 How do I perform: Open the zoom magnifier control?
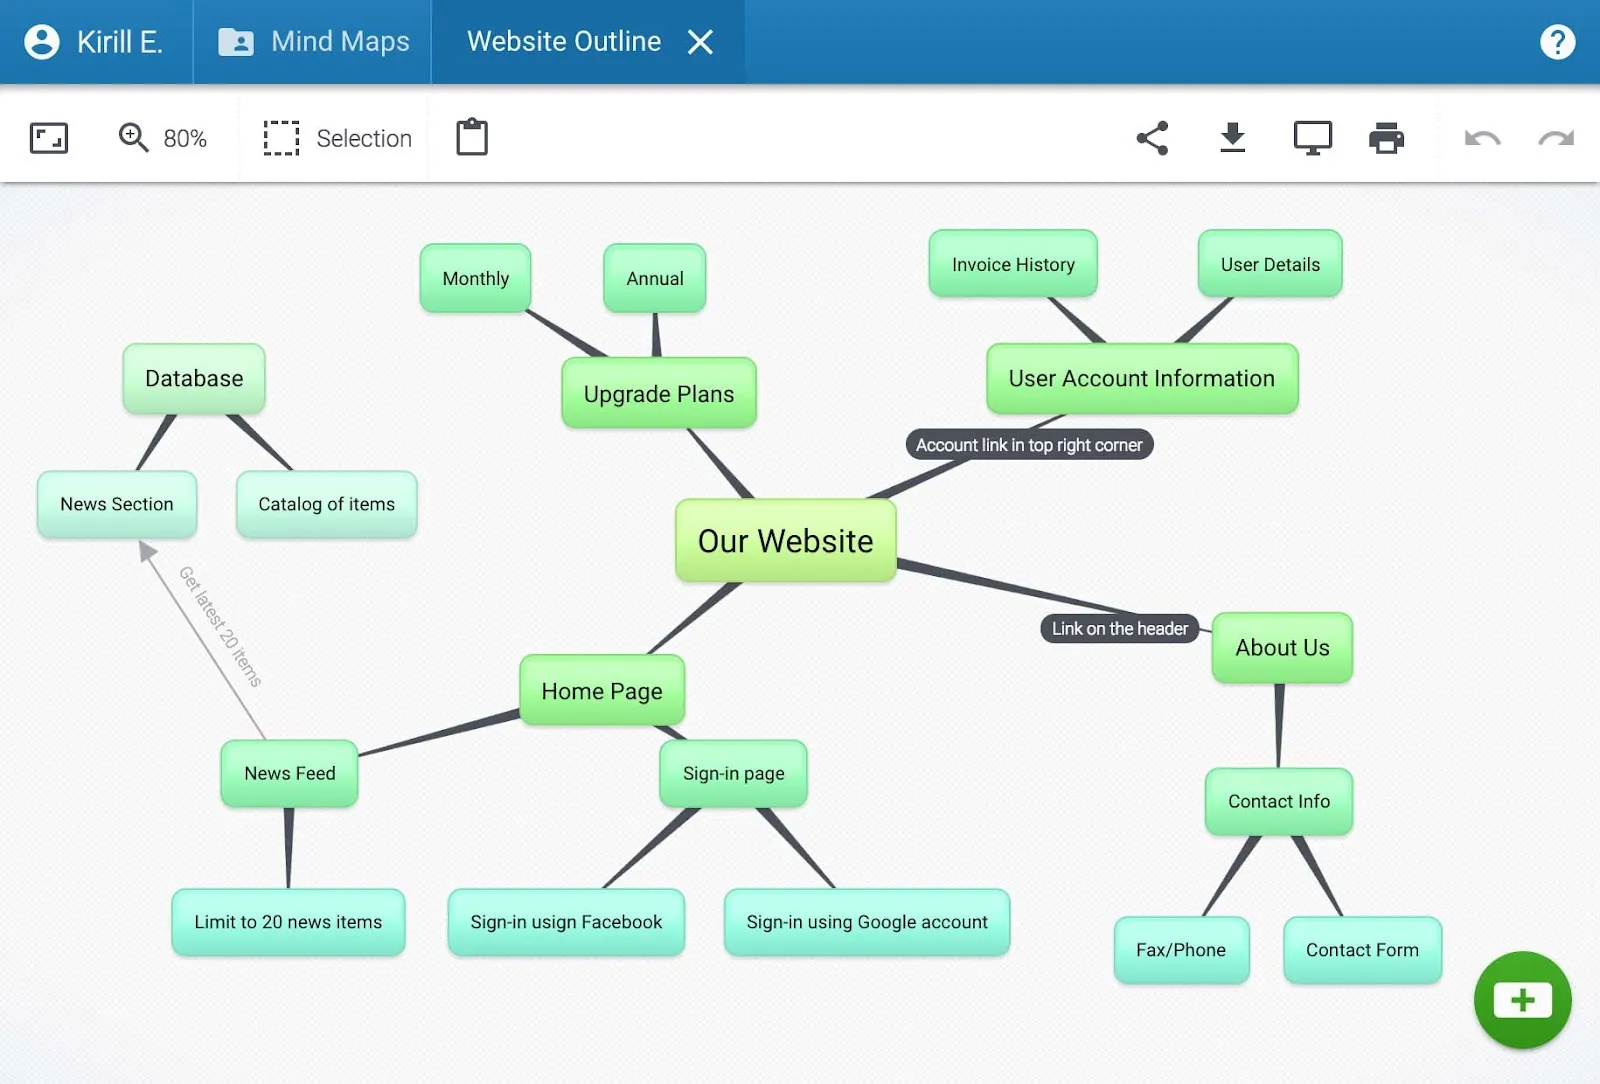(x=133, y=138)
